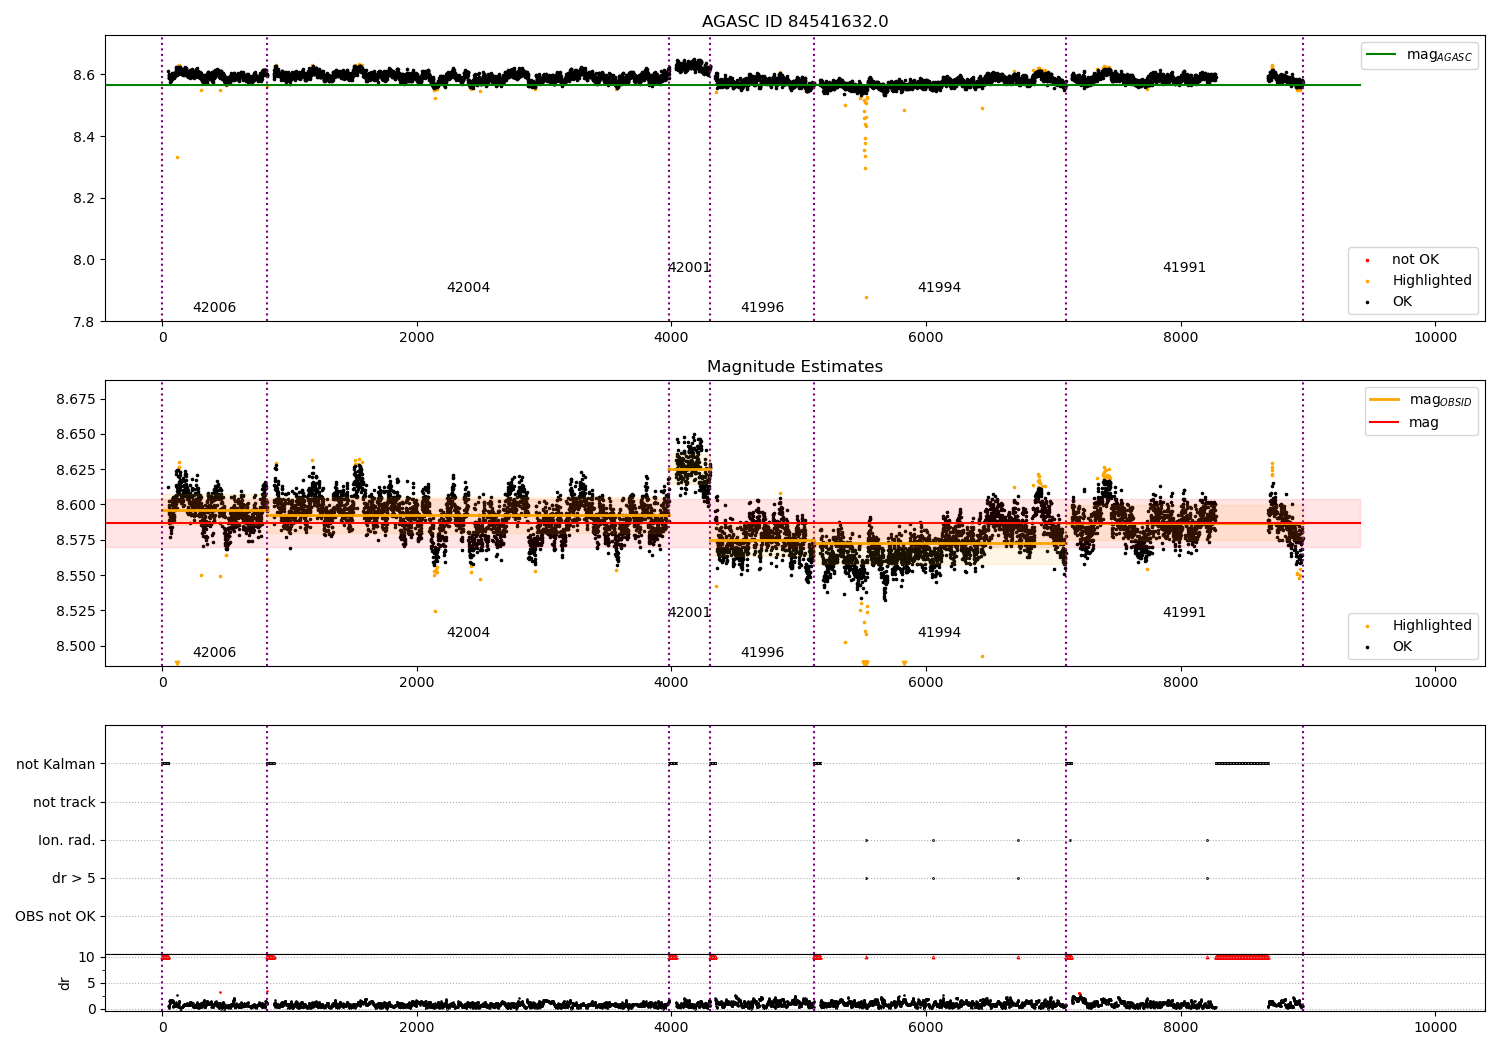The height and width of the screenshot is (1050, 1500).
Task: Click the red mag legend line
Action: click(x=1385, y=422)
